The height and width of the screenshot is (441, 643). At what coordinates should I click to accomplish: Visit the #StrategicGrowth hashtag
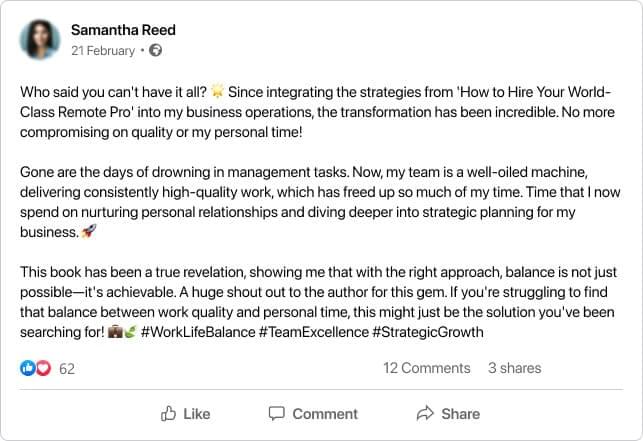[427, 331]
